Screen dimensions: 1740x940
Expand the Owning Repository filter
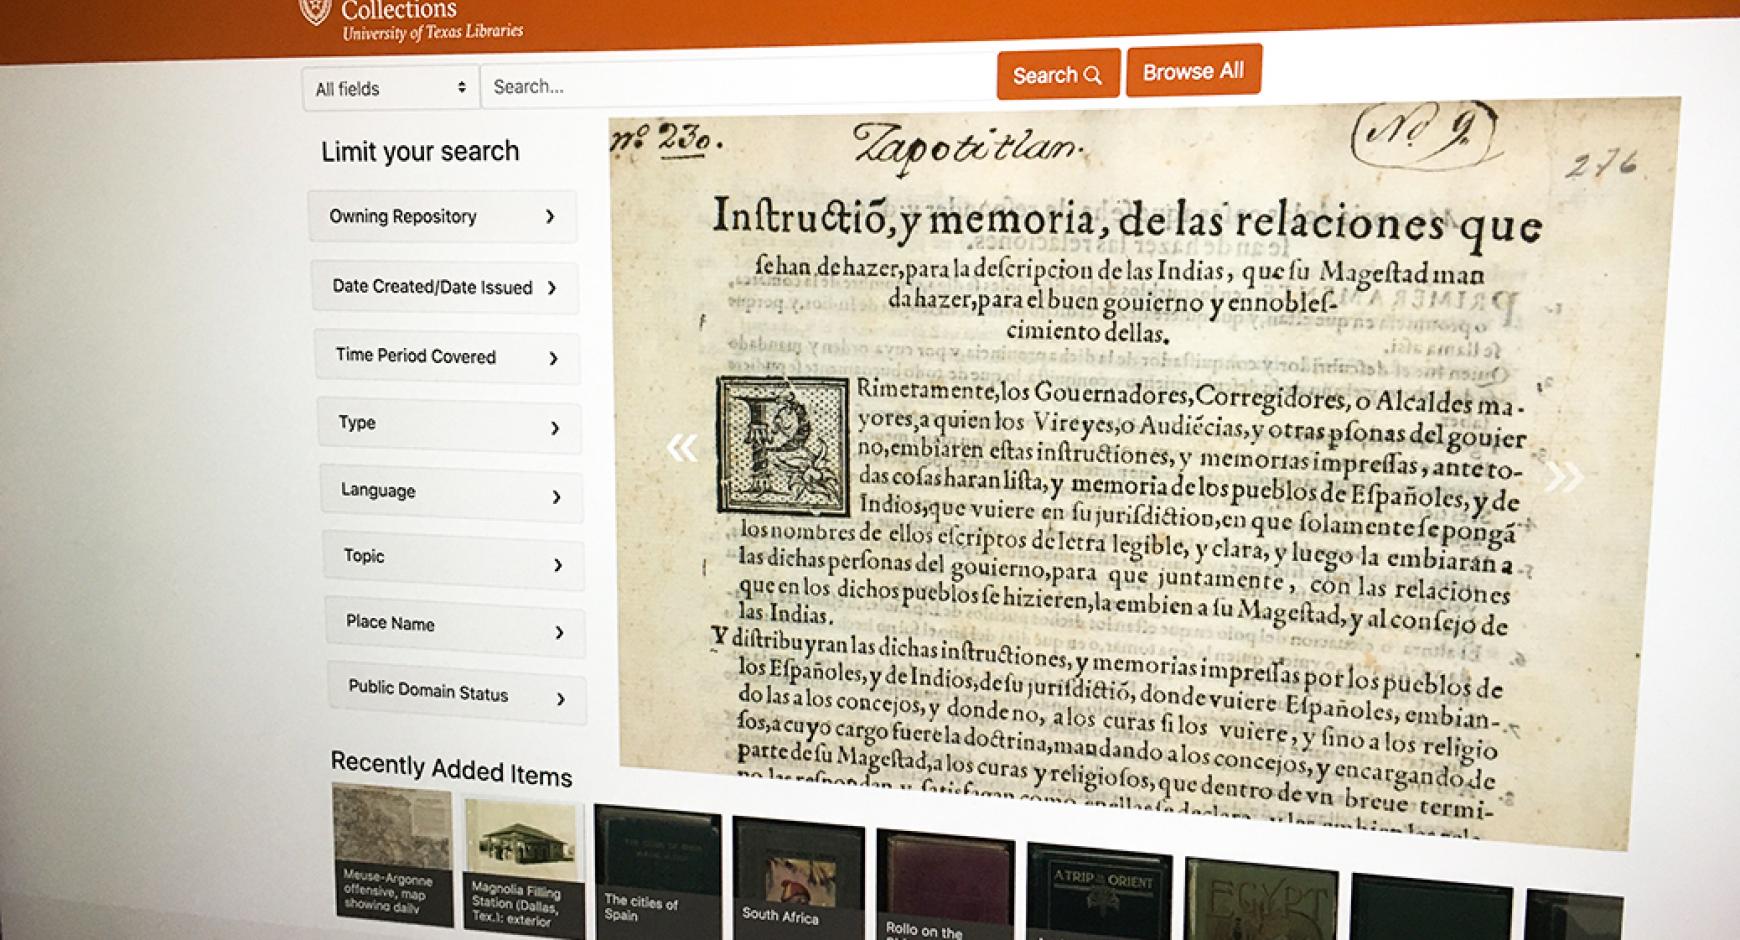(443, 216)
